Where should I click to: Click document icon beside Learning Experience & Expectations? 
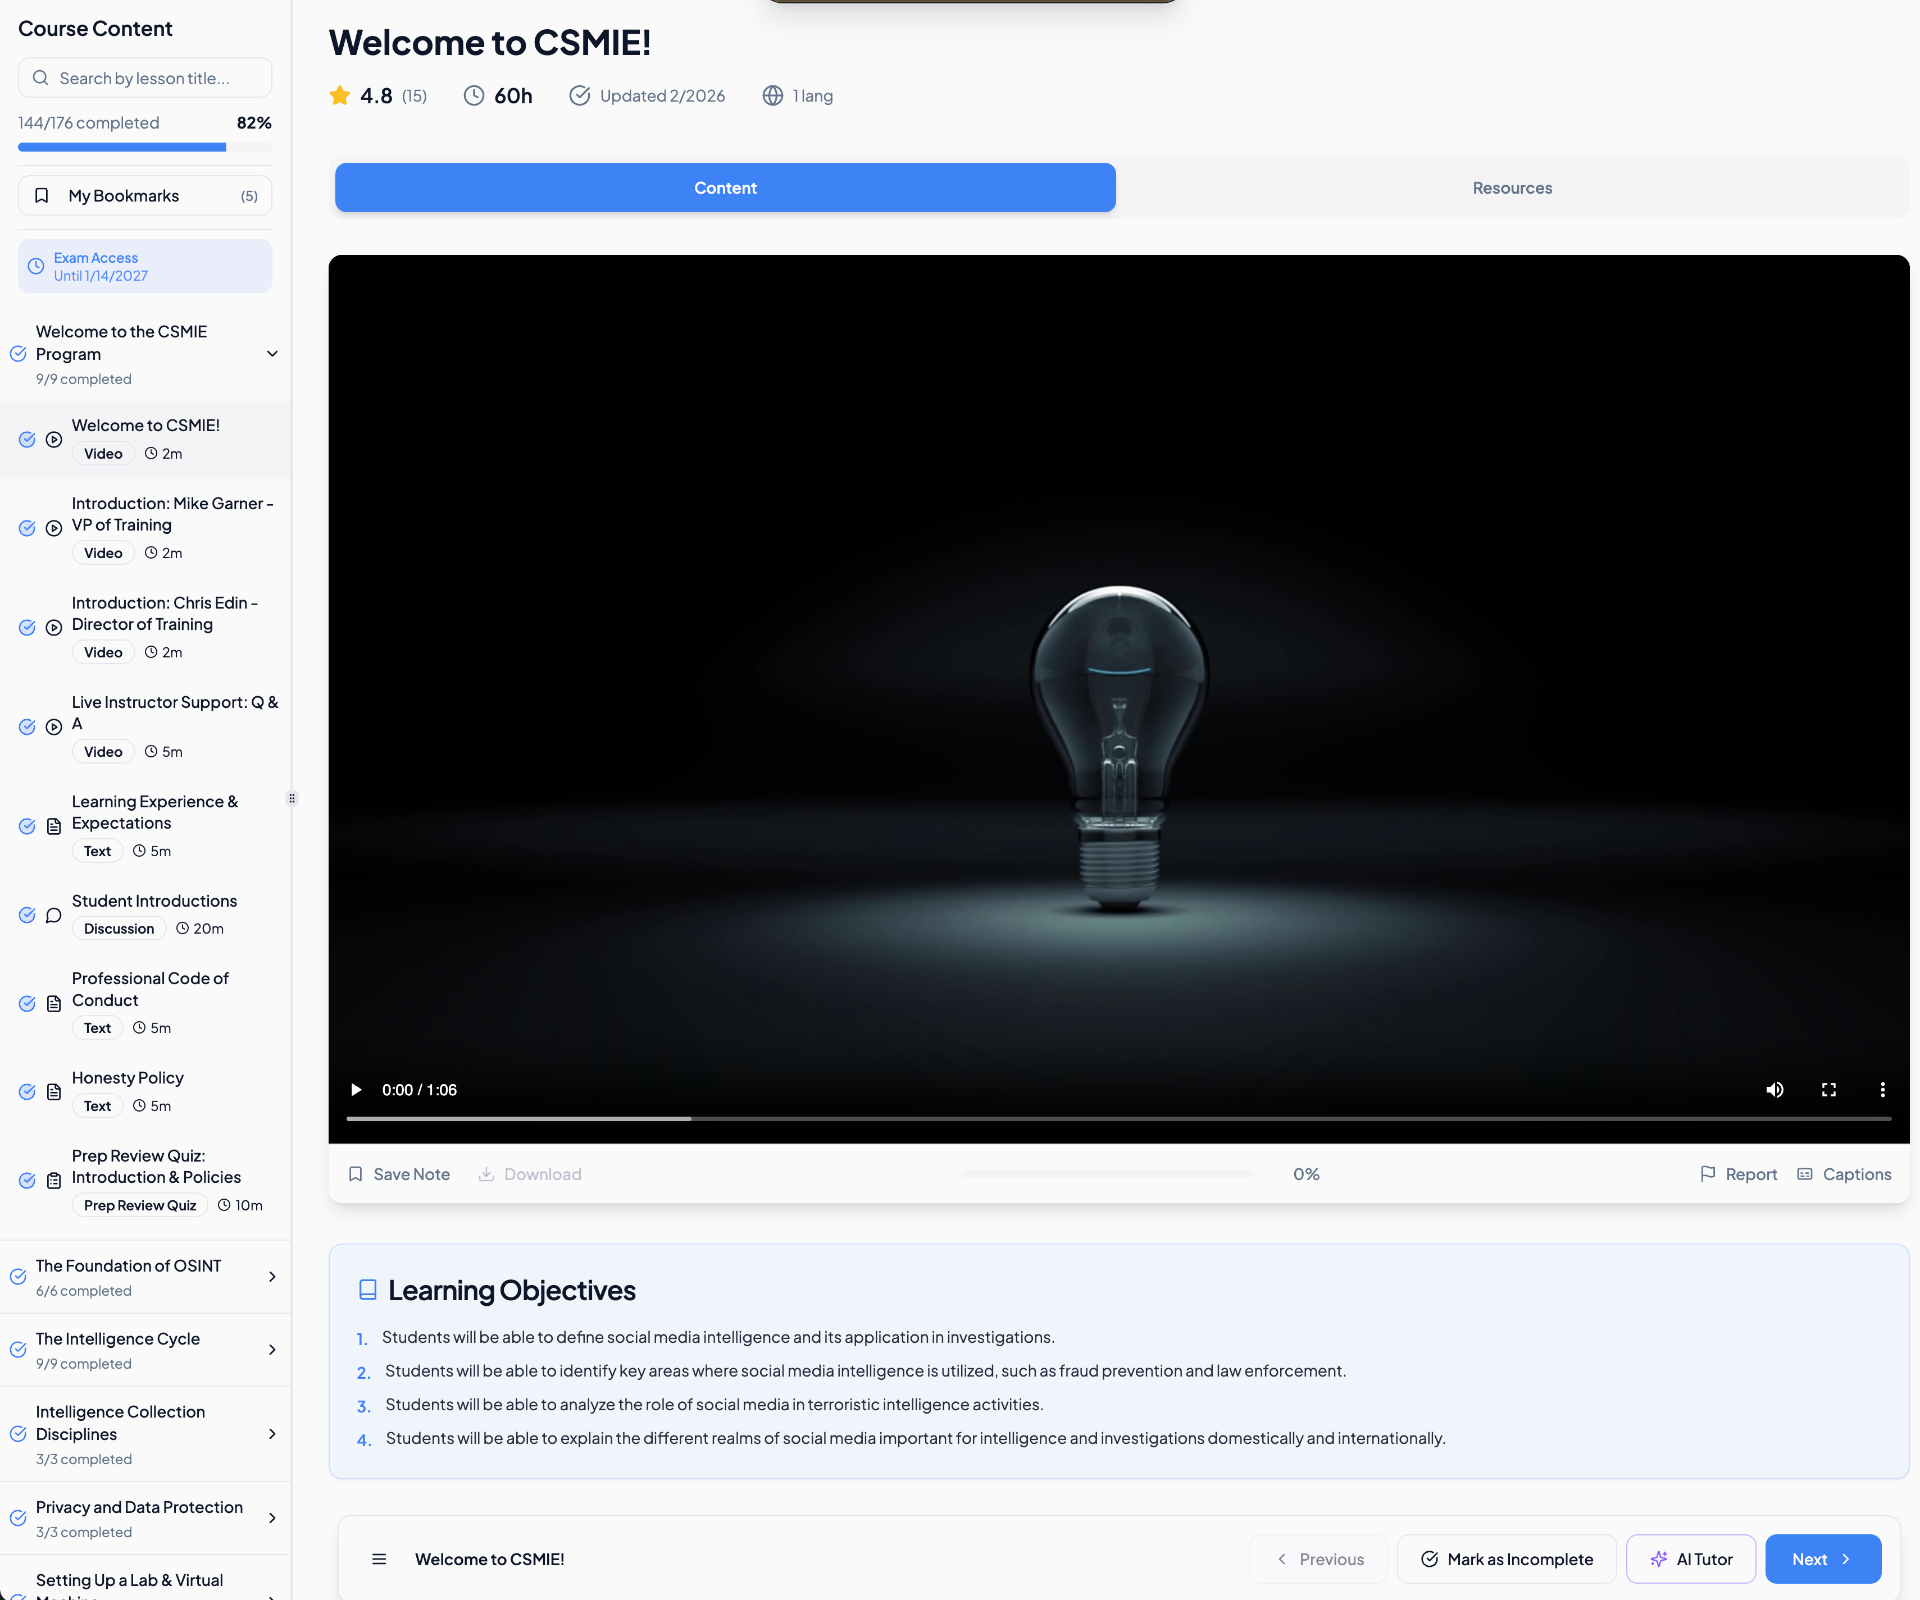click(54, 826)
